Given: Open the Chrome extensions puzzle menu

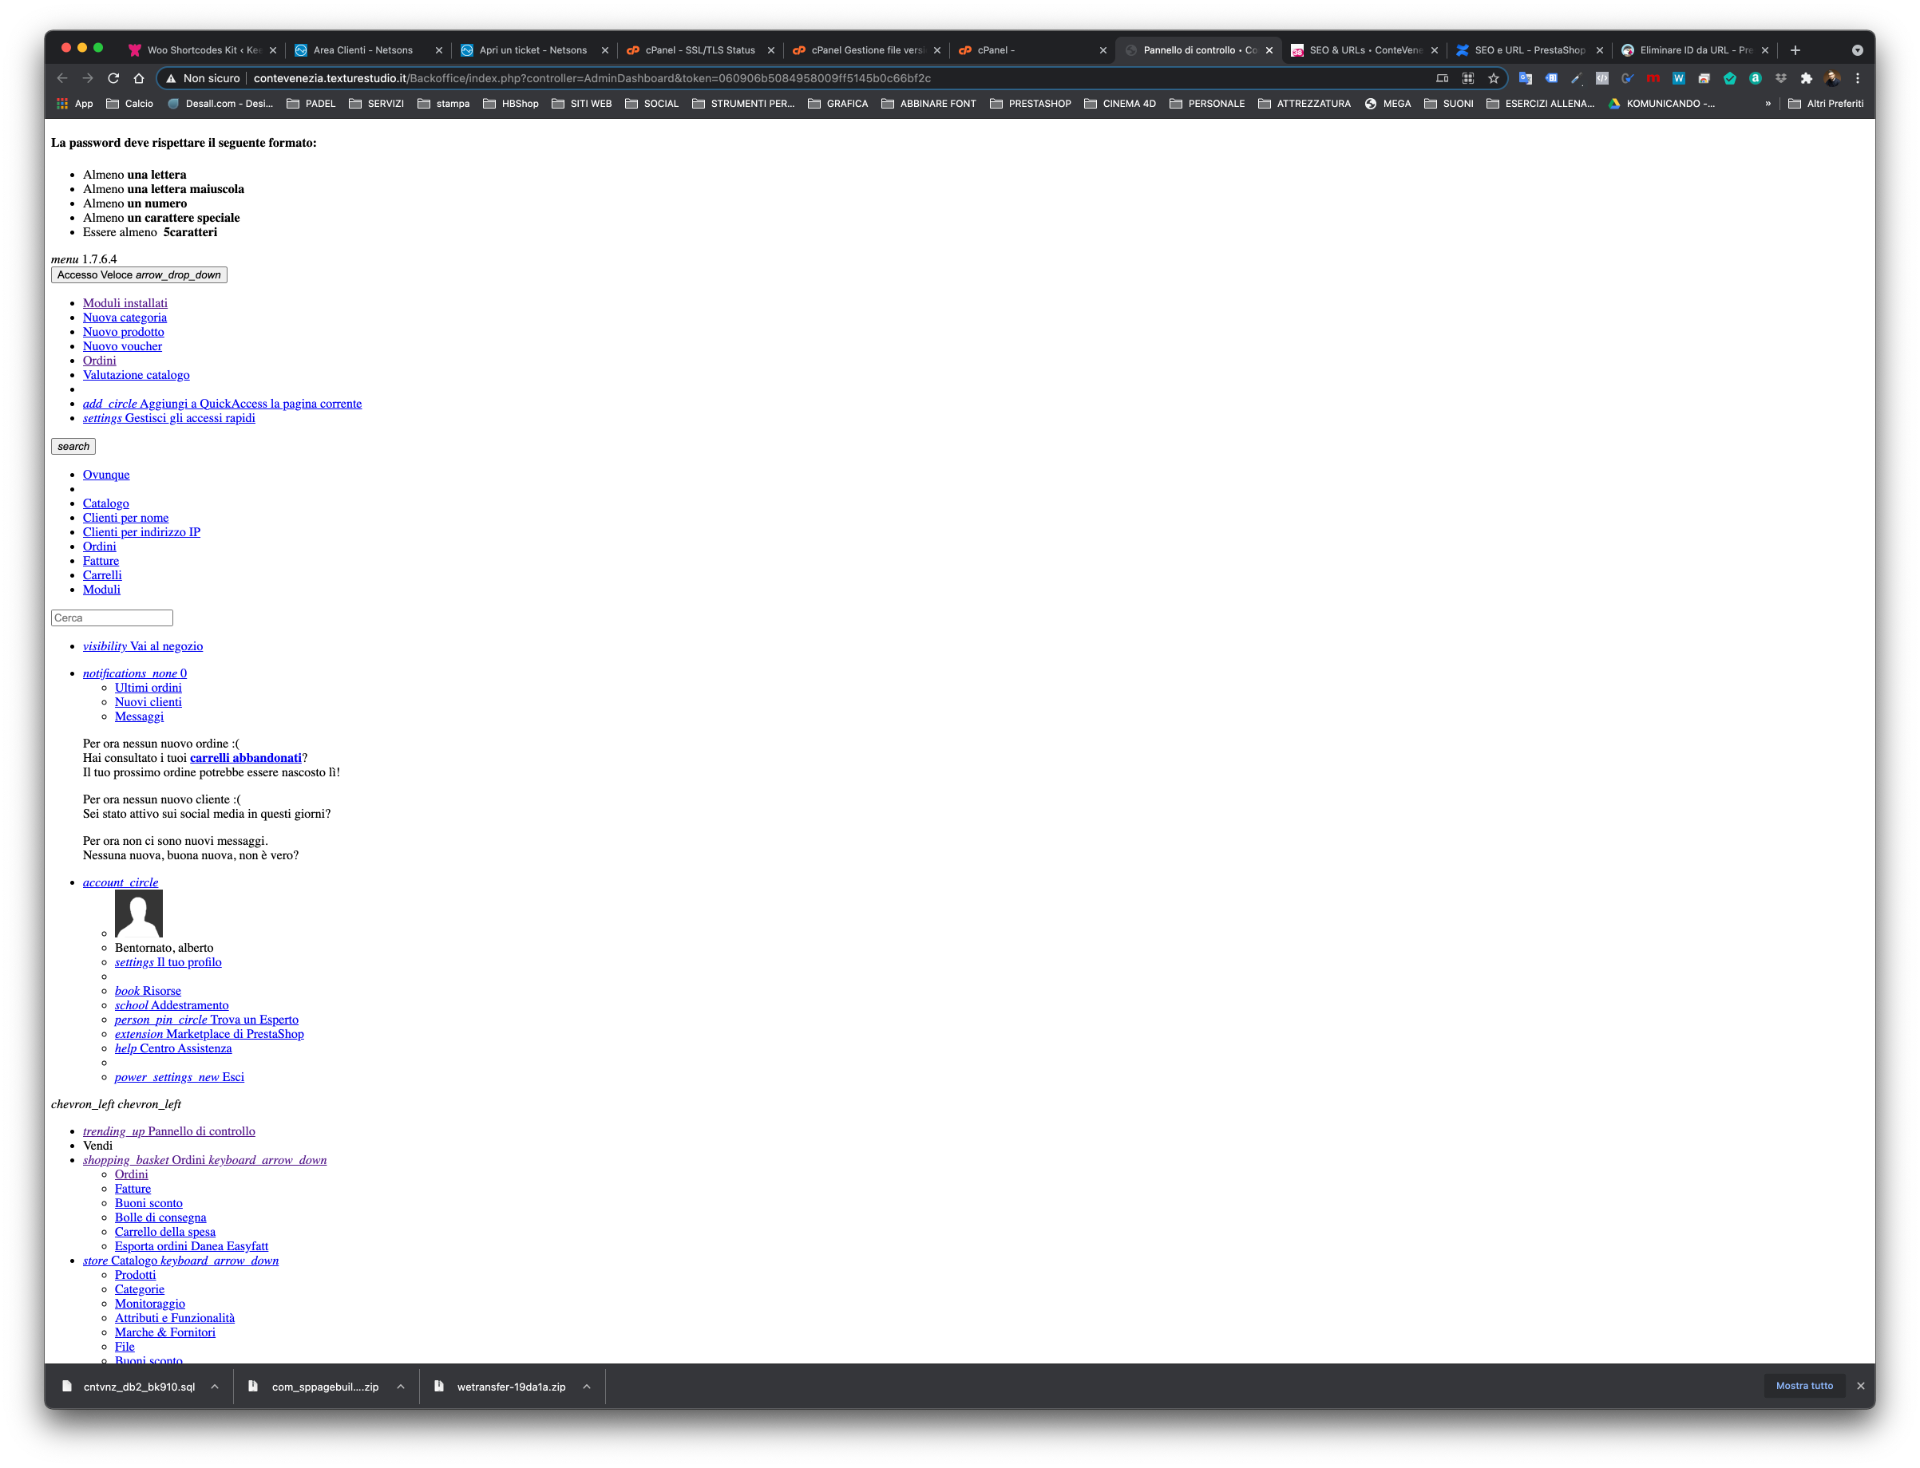Looking at the screenshot, I should coord(1806,78).
